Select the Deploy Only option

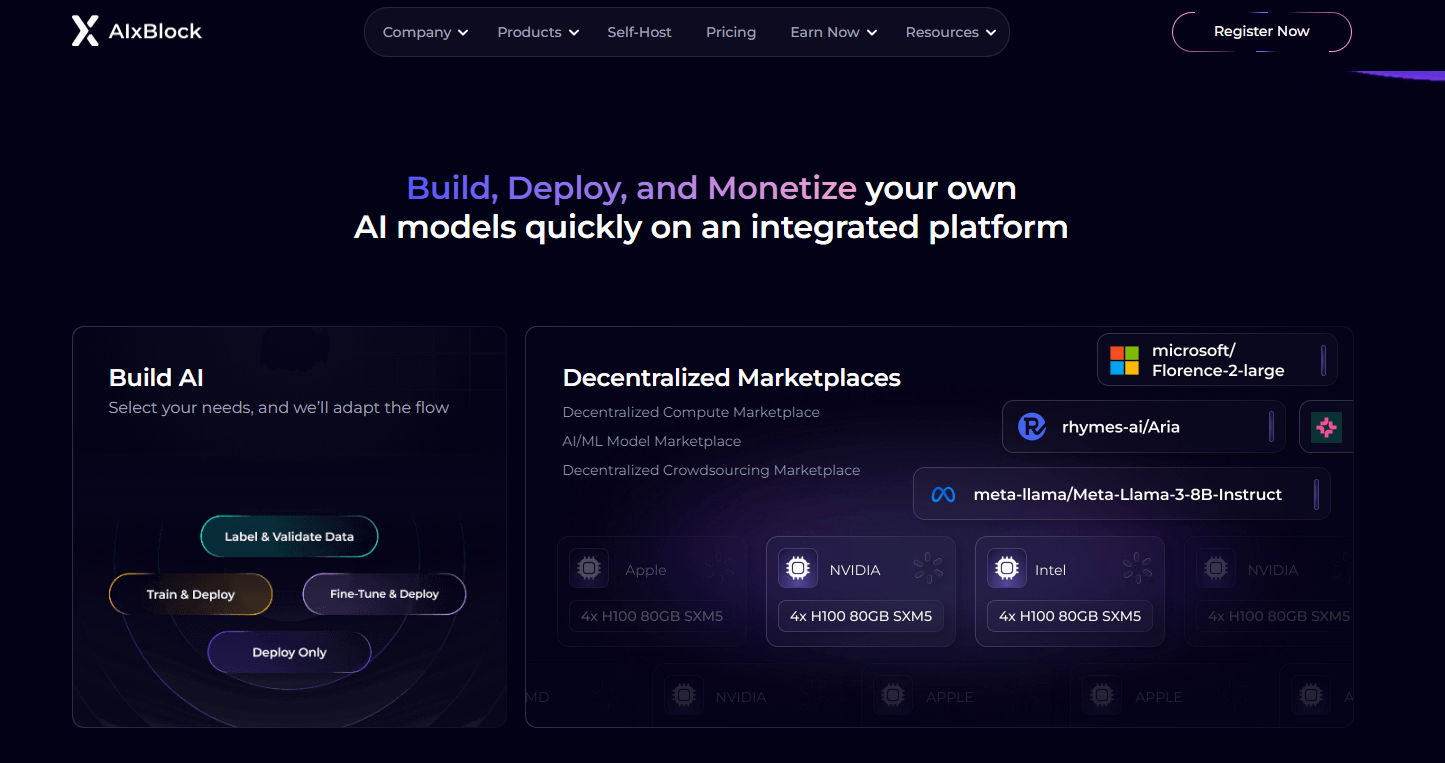pos(289,652)
